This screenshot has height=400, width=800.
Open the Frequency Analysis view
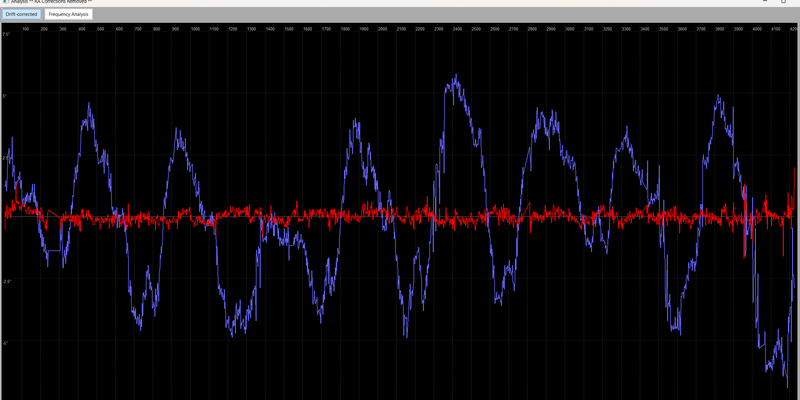pyautogui.click(x=68, y=14)
